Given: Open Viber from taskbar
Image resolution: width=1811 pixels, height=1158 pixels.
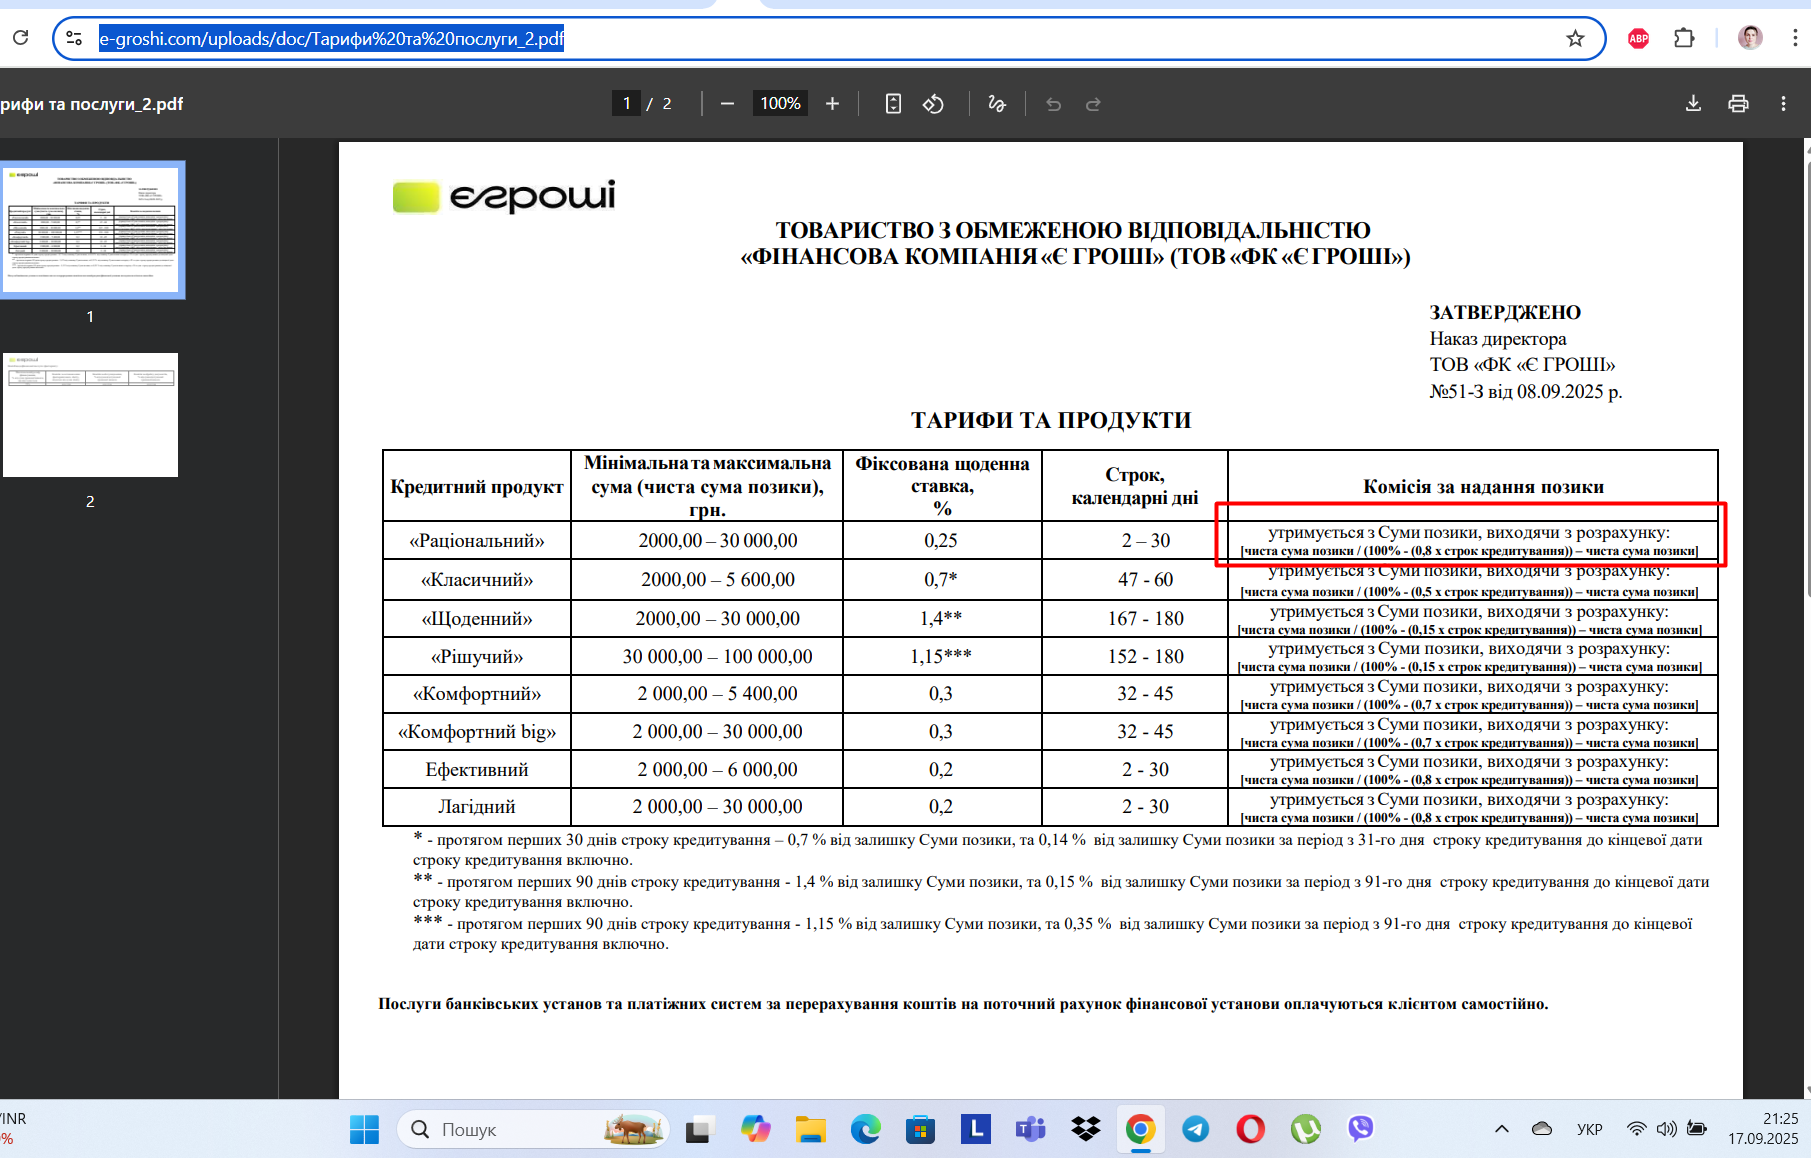Looking at the screenshot, I should click(1360, 1129).
